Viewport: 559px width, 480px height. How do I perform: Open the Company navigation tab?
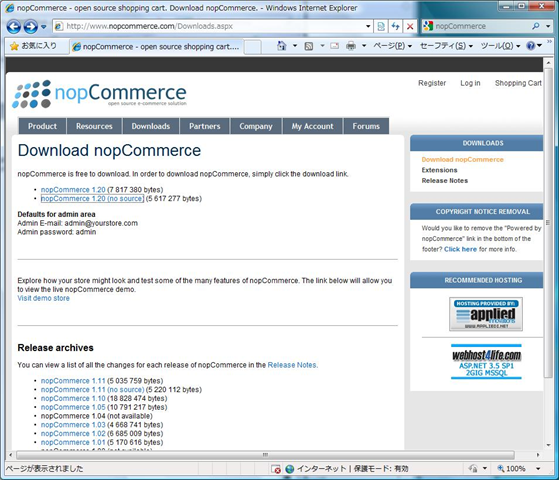coord(256,126)
